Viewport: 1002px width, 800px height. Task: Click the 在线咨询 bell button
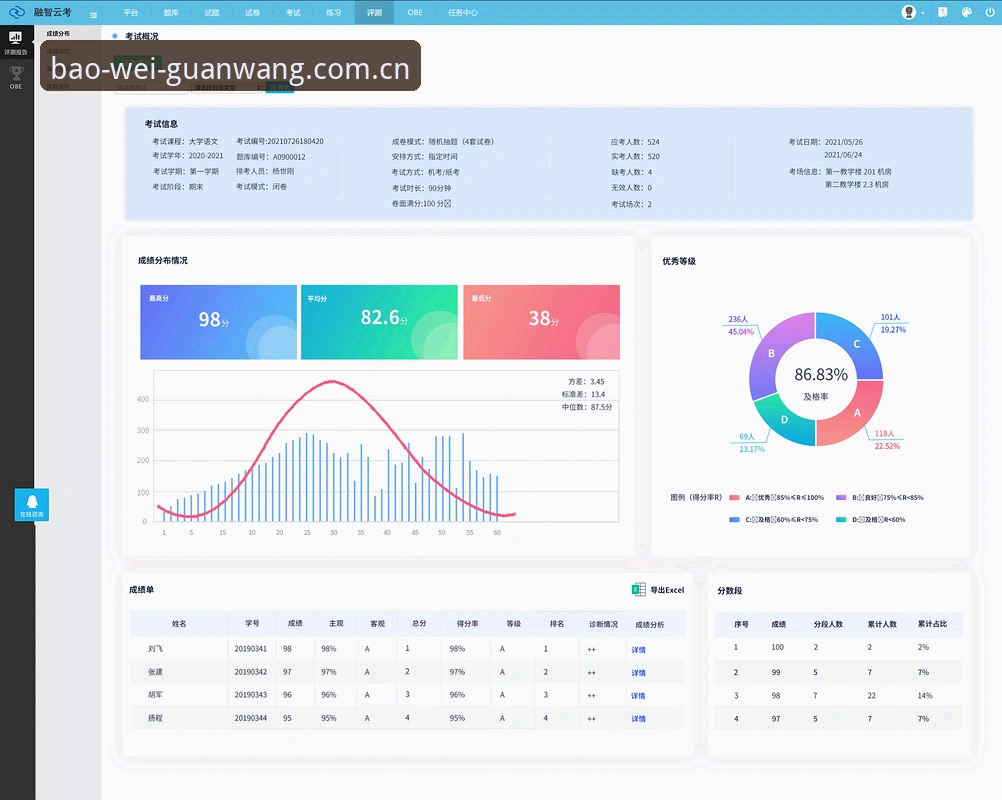click(x=32, y=504)
